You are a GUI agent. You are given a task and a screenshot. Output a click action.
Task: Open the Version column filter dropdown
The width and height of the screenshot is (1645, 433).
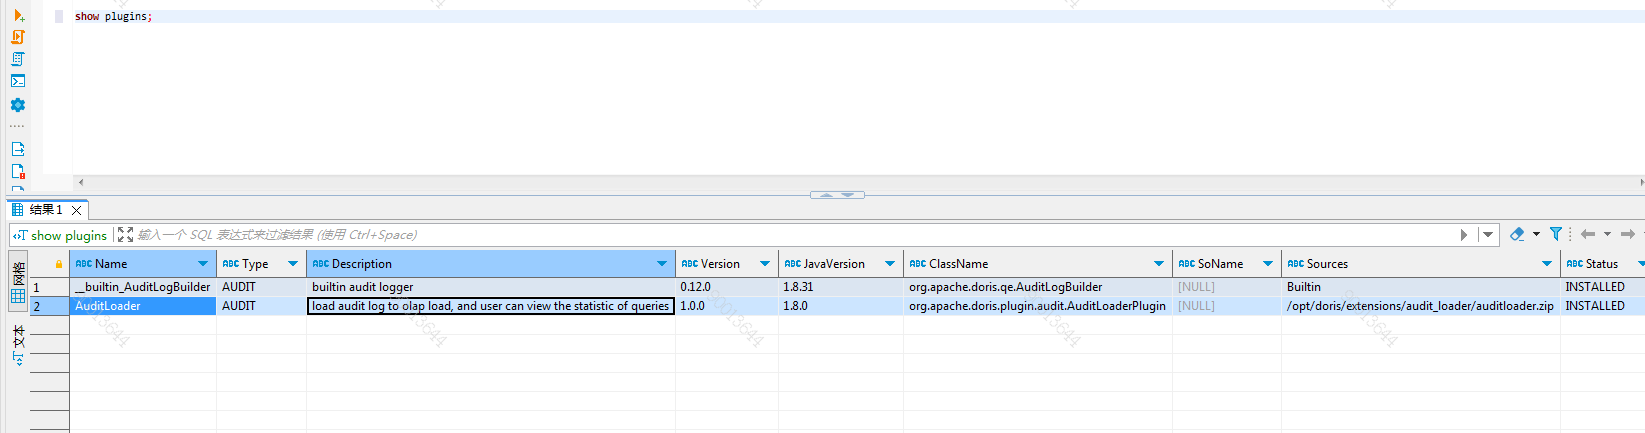click(x=765, y=264)
